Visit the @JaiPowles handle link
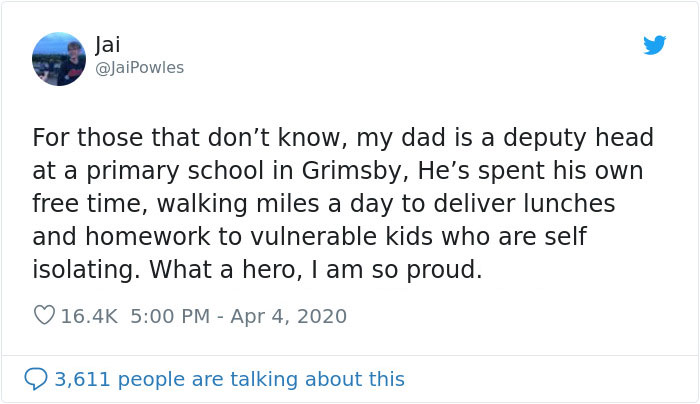The width and height of the screenshot is (700, 404). [x=139, y=67]
